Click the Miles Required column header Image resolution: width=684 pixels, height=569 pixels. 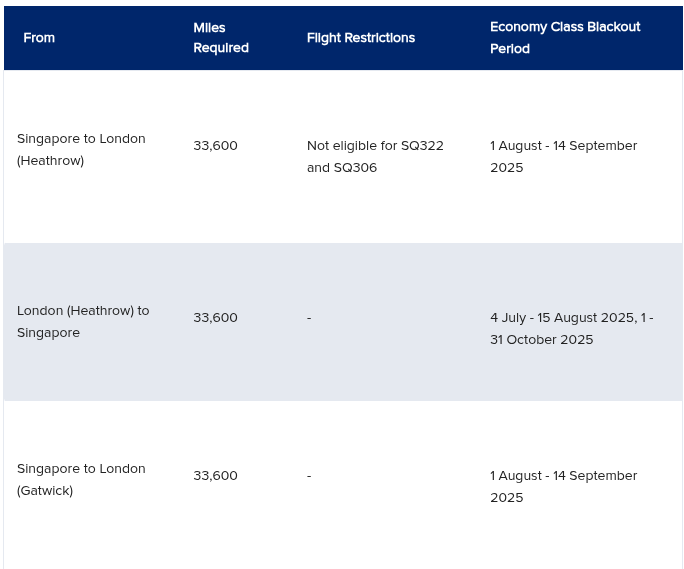[x=221, y=38]
